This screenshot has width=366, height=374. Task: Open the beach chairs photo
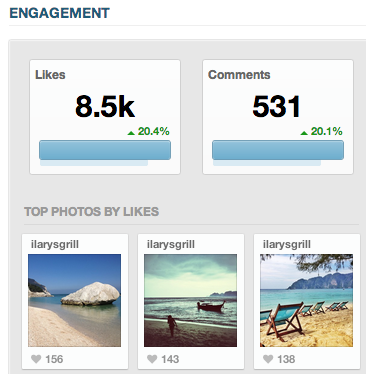click(306, 300)
